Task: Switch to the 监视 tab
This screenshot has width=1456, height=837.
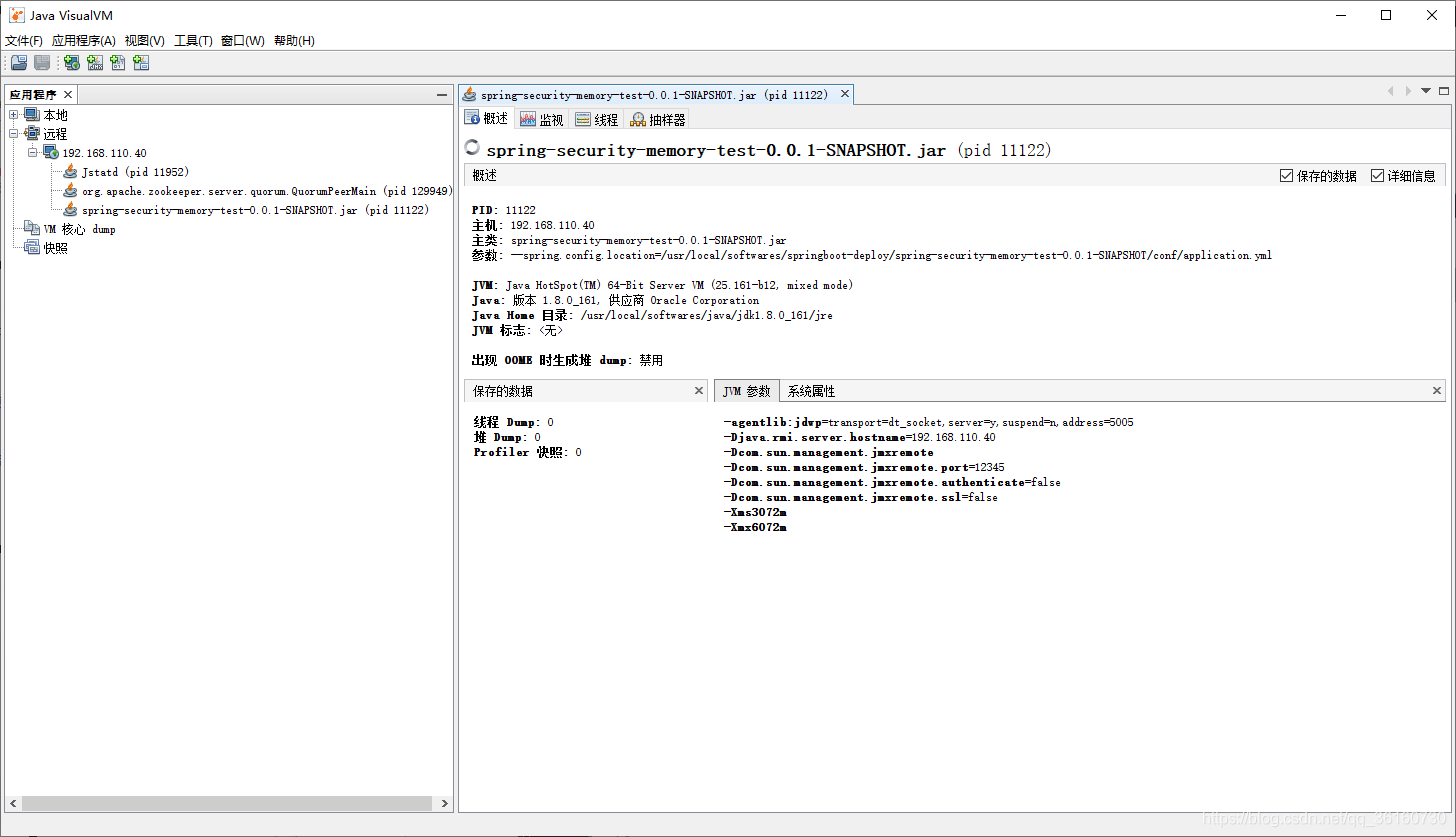Action: pos(542,120)
